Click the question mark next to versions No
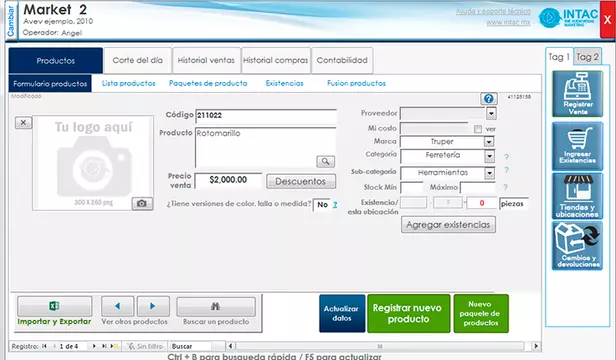The image size is (616, 360). click(335, 205)
